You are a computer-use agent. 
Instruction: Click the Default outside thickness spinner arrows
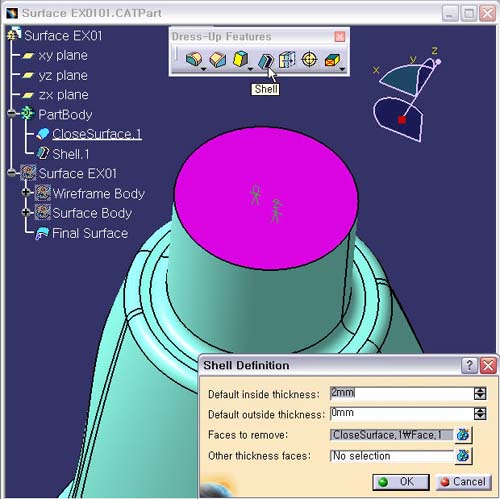click(x=480, y=414)
